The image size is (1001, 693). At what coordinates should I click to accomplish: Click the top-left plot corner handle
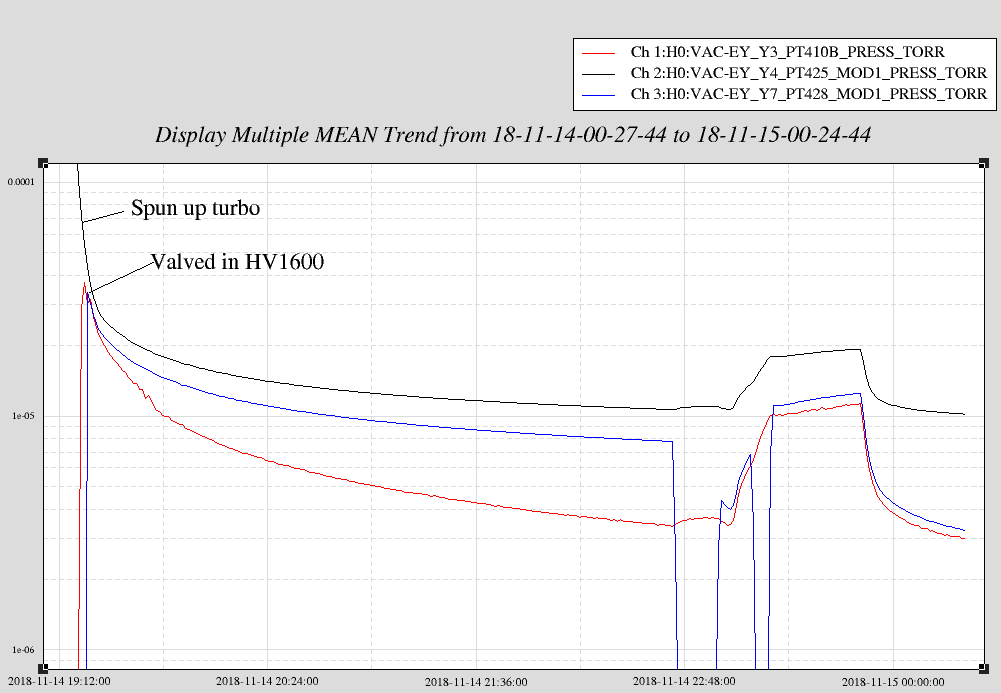[x=43, y=163]
